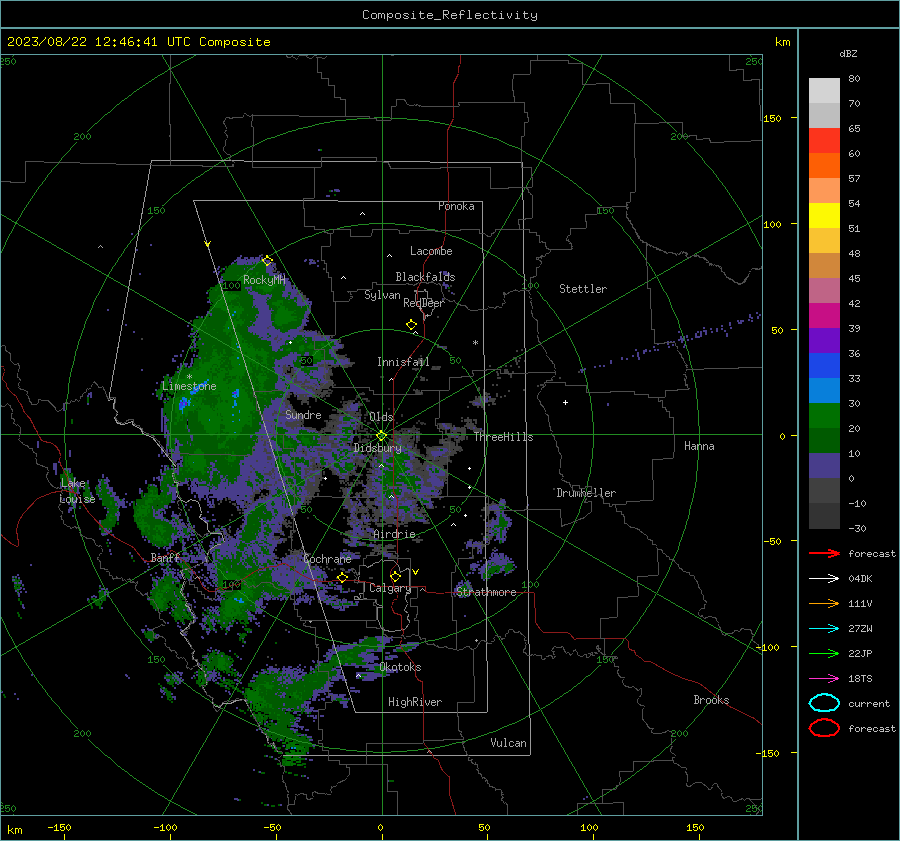
Task: Click the -30 dBZ value in legend
Action: tap(857, 528)
